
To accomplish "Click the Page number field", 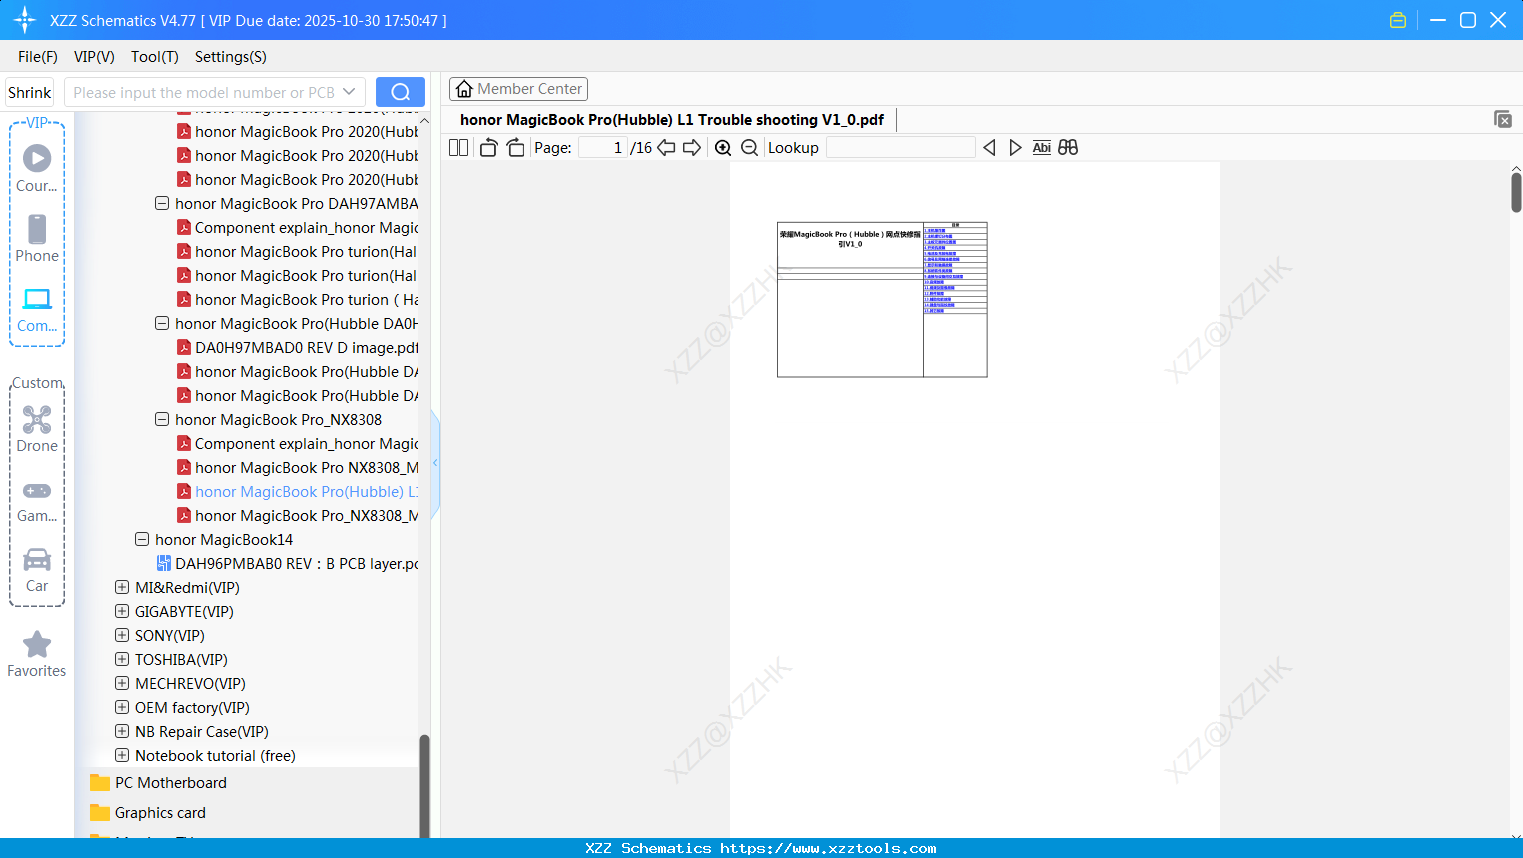I will point(603,148).
